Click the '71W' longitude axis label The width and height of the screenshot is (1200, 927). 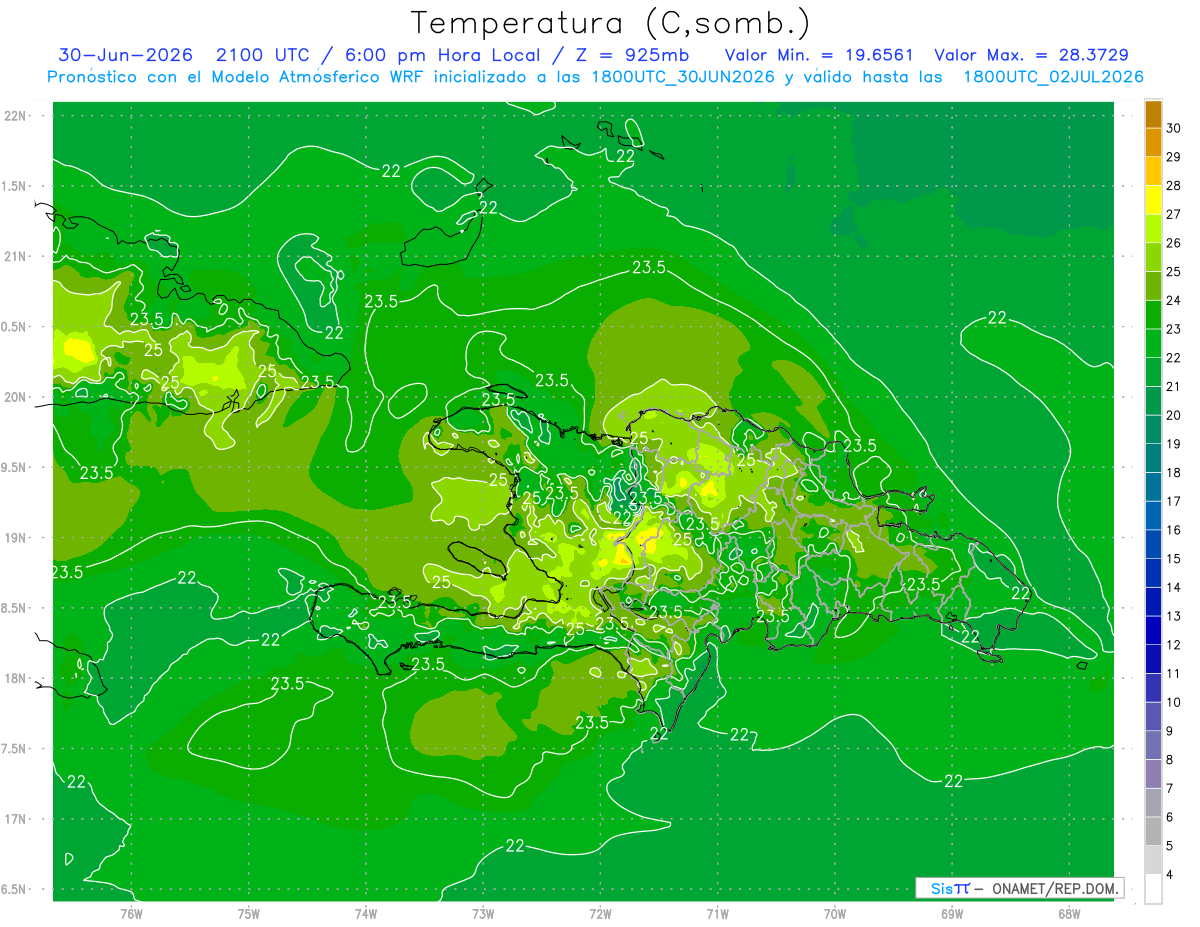[717, 913]
